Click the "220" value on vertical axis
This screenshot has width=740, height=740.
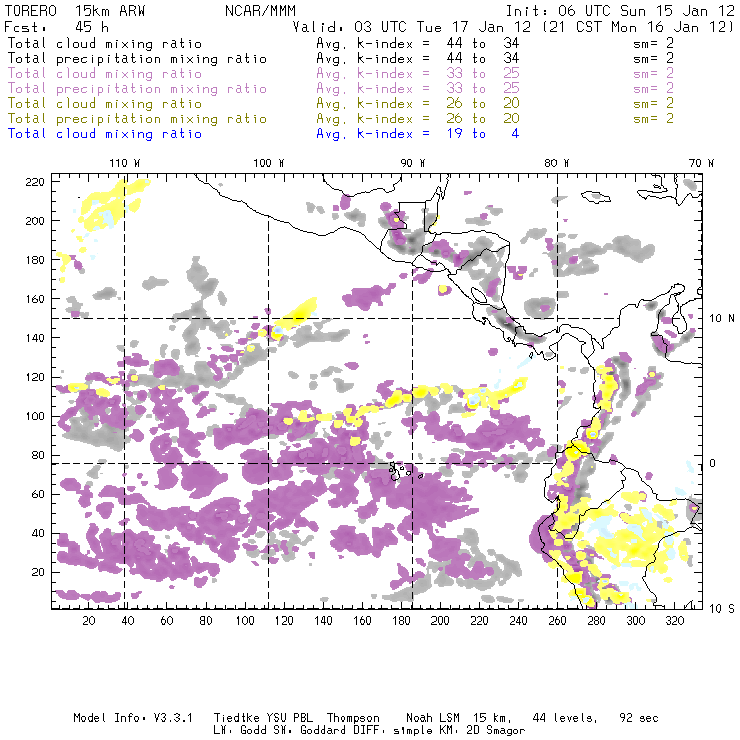click(35, 182)
